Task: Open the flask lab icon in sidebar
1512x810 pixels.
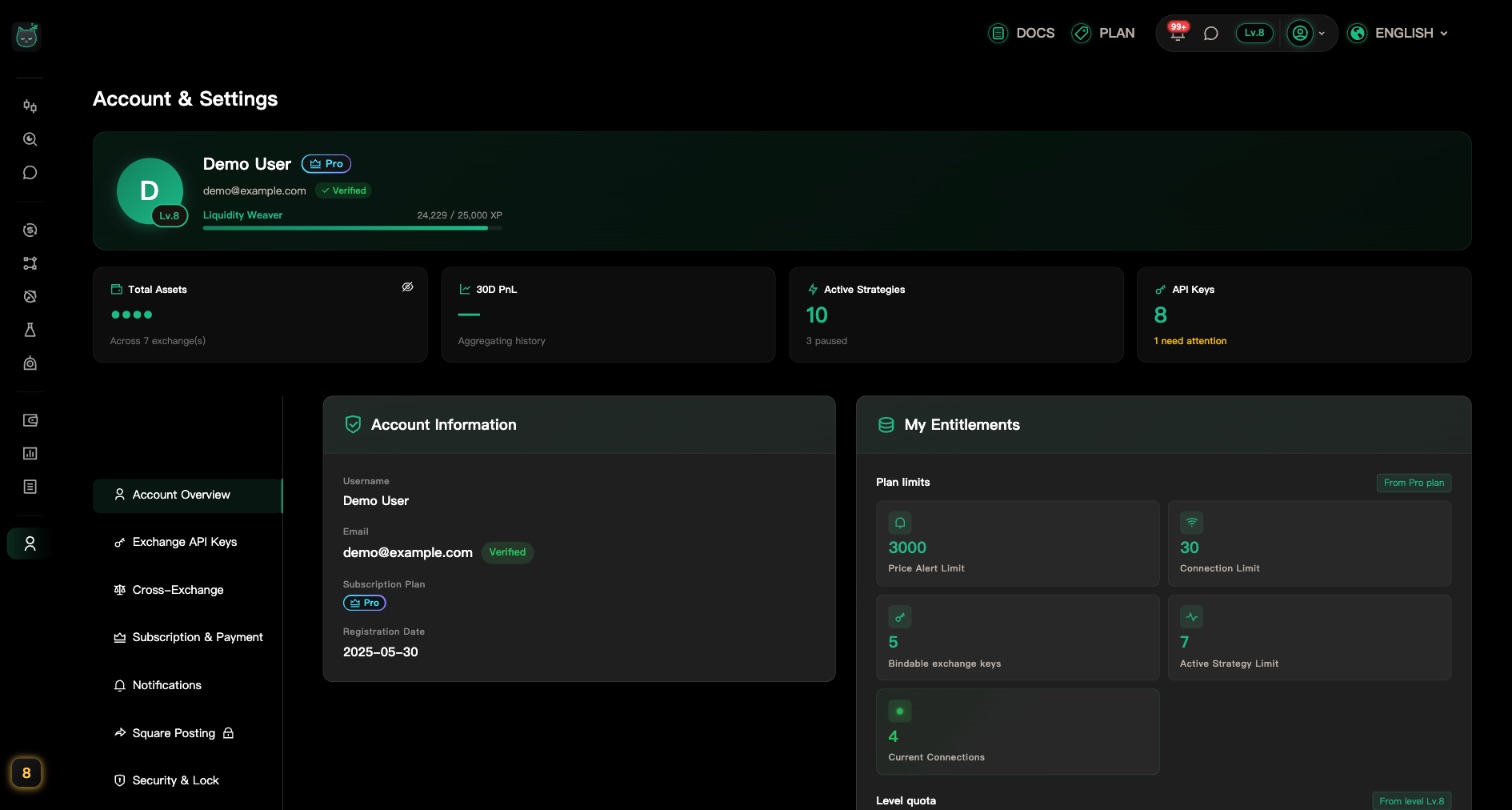Action: (30, 330)
